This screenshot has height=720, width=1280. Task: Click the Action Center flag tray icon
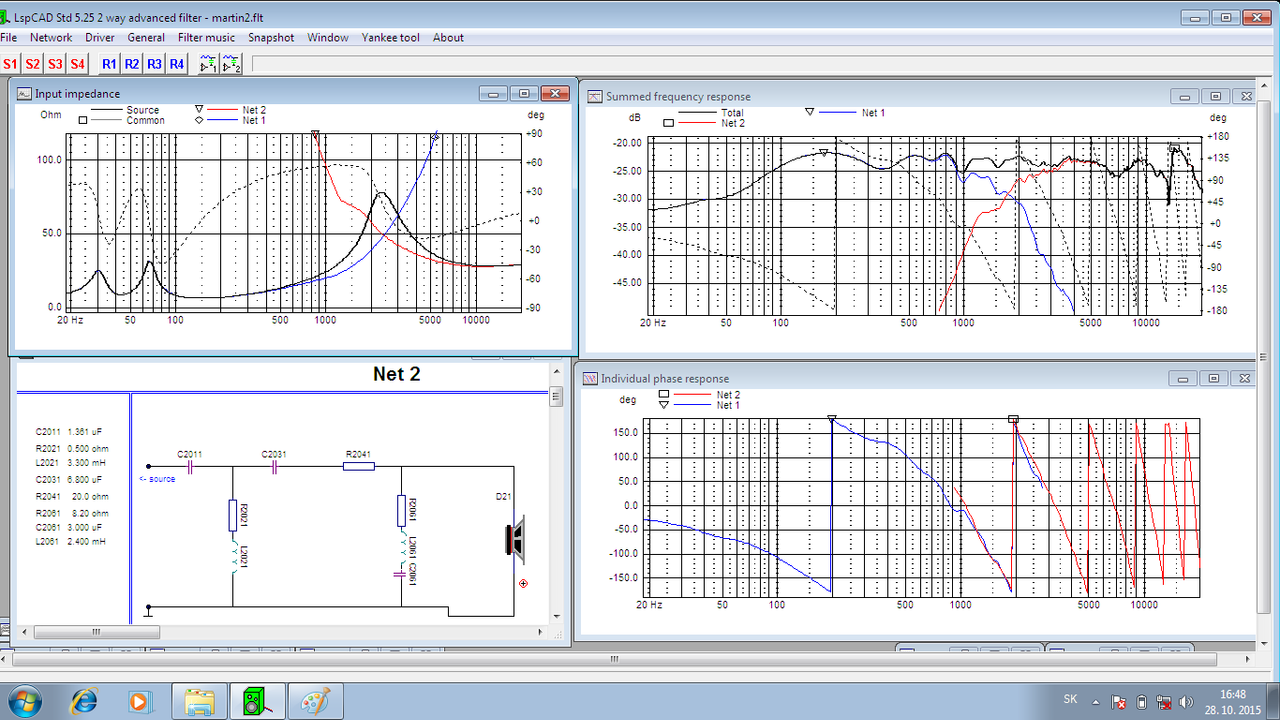point(1119,702)
